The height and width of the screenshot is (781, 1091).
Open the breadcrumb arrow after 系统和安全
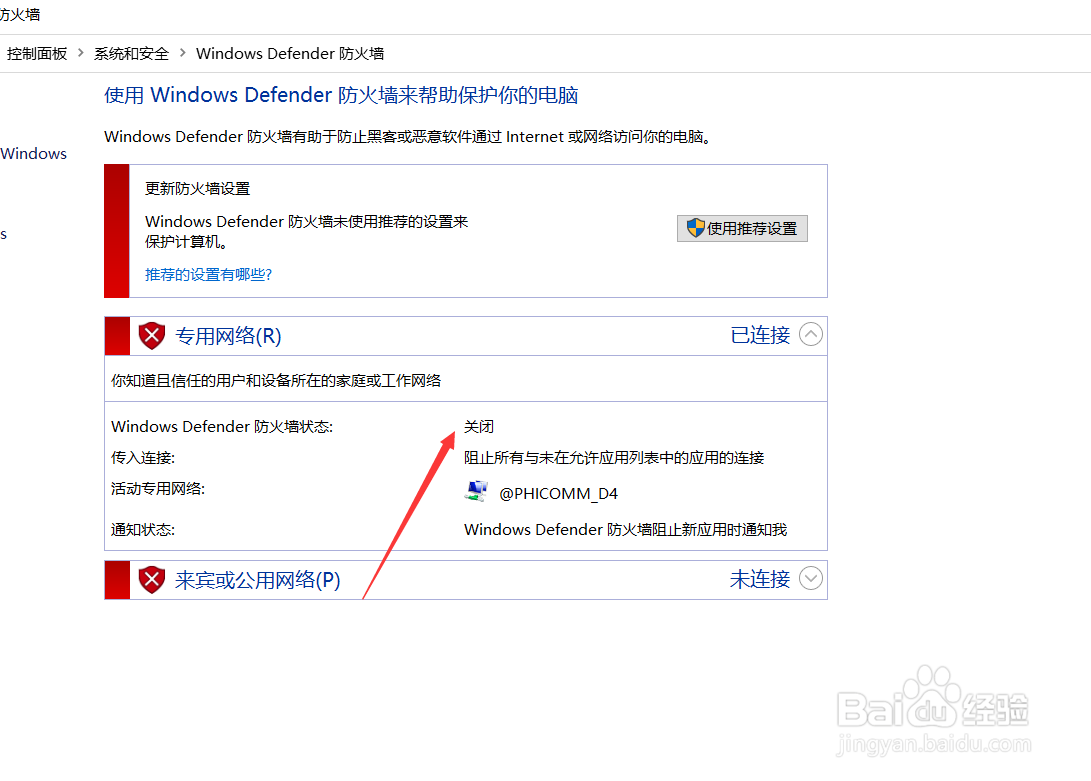click(x=180, y=53)
